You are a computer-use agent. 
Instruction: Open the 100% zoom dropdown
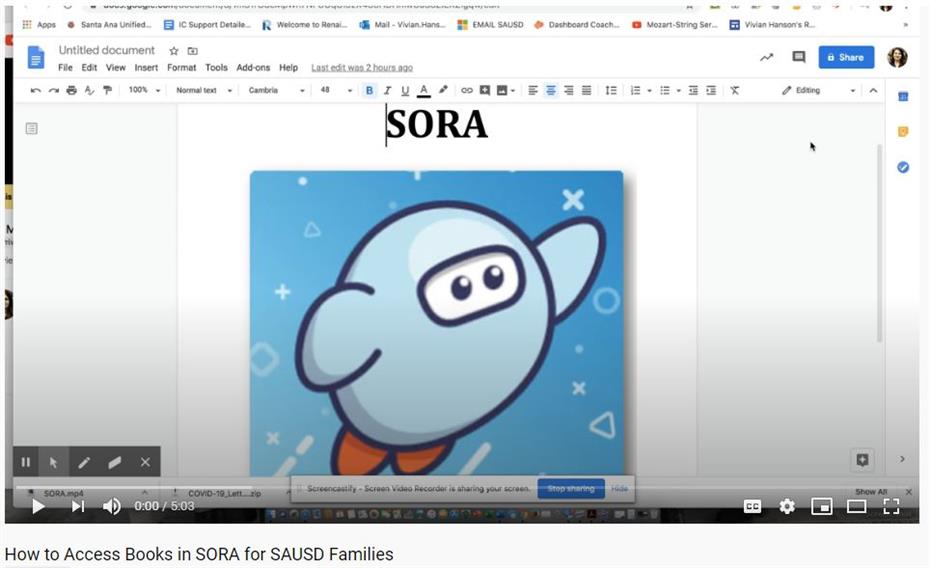[144, 90]
